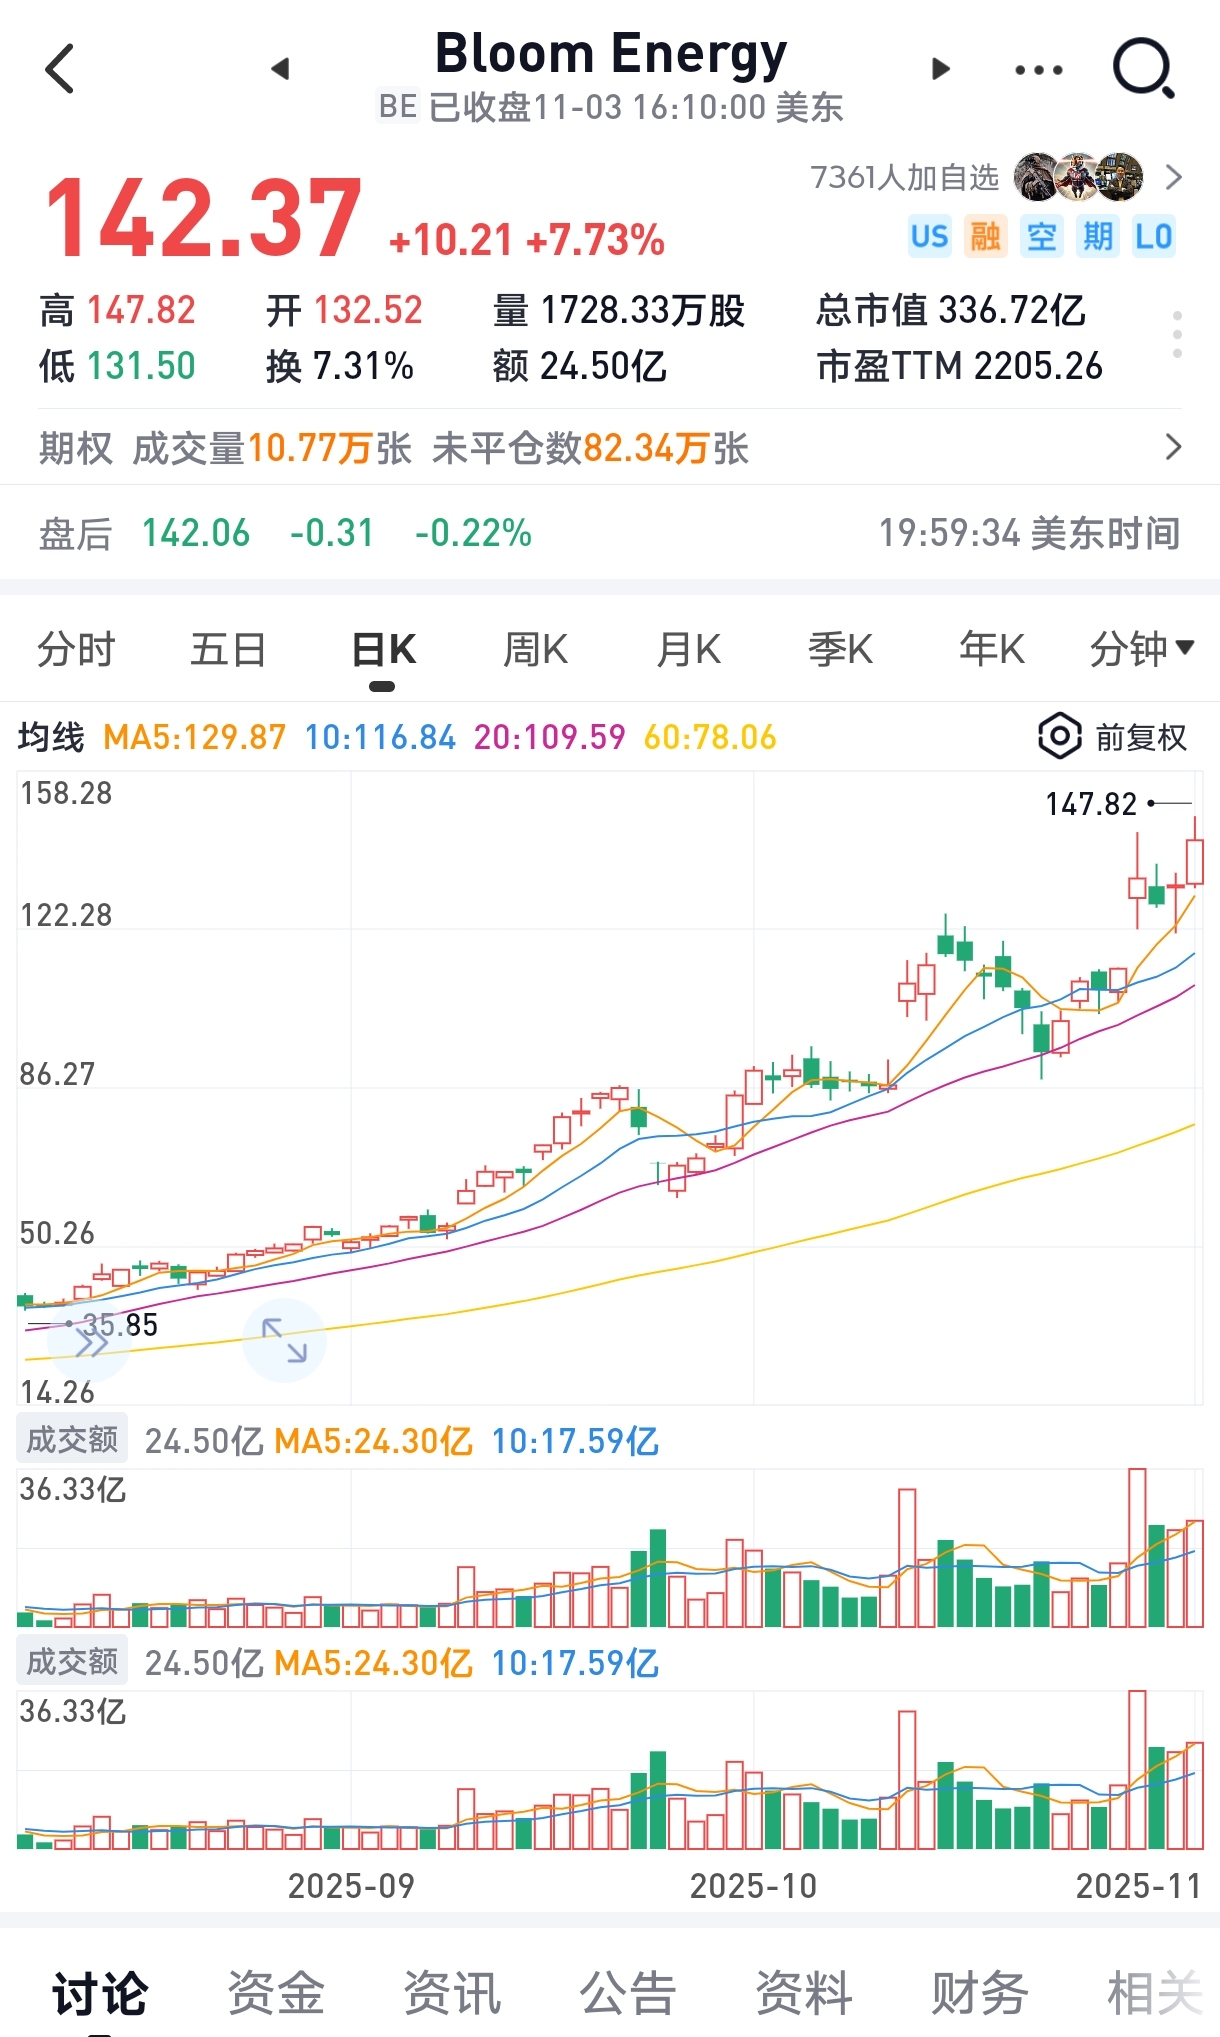Open the 资讯 news tab
This screenshot has width=1220, height=2037.
click(452, 1994)
